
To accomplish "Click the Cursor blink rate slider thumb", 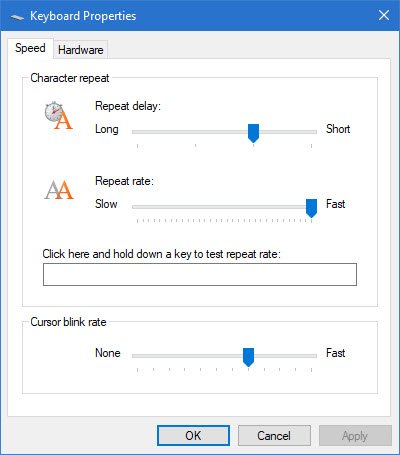I will click(248, 357).
